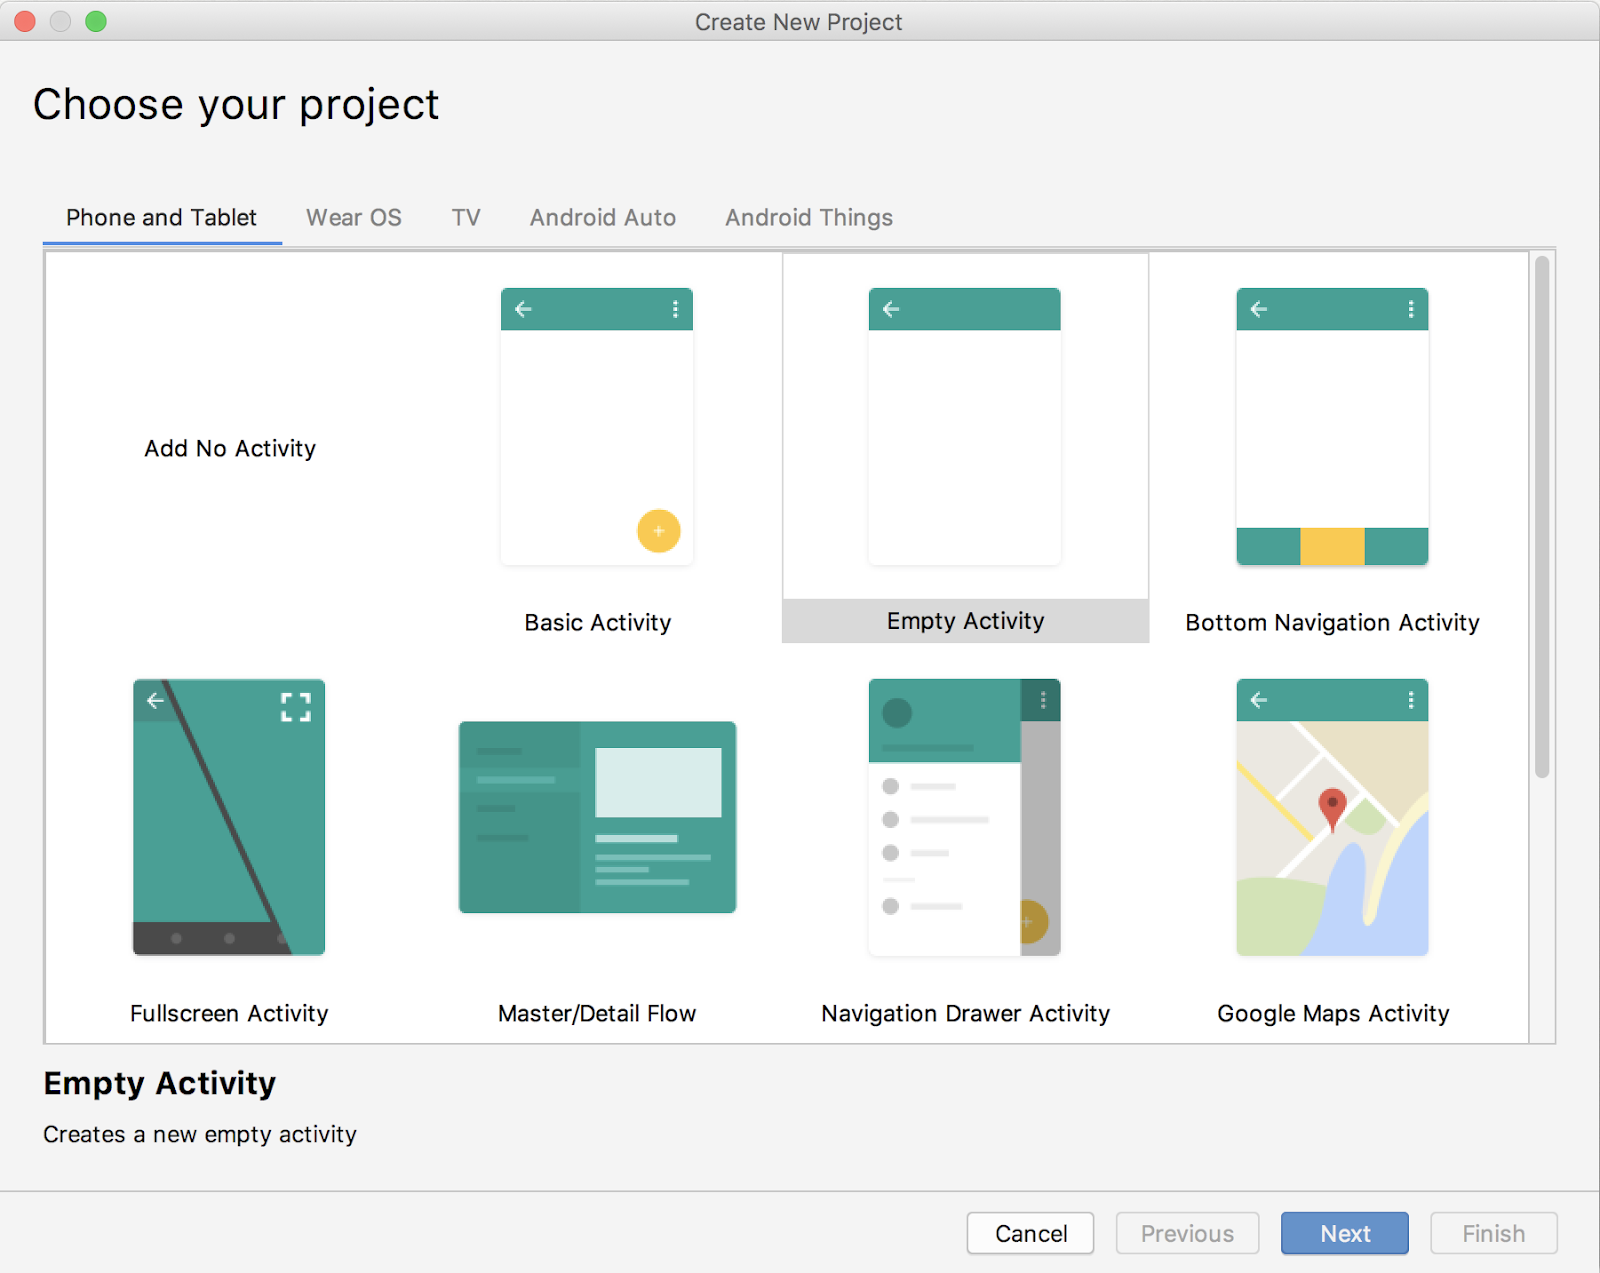Click the template list vertical scrollbar
This screenshot has height=1273, width=1600.
[1542, 517]
